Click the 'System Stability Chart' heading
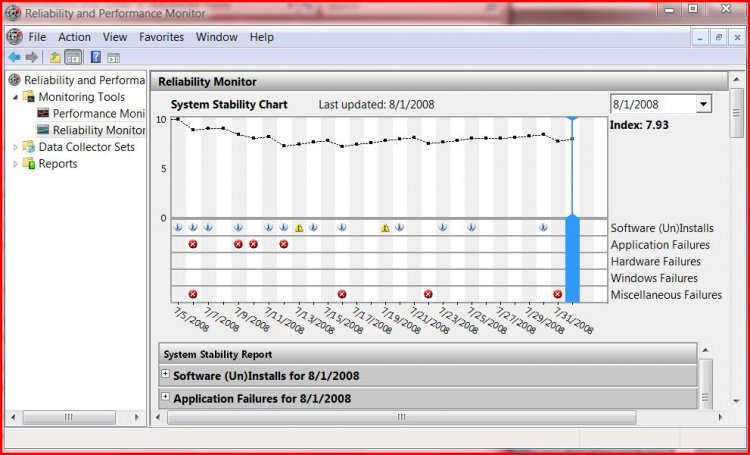Viewport: 750px width, 455px height. tap(229, 104)
